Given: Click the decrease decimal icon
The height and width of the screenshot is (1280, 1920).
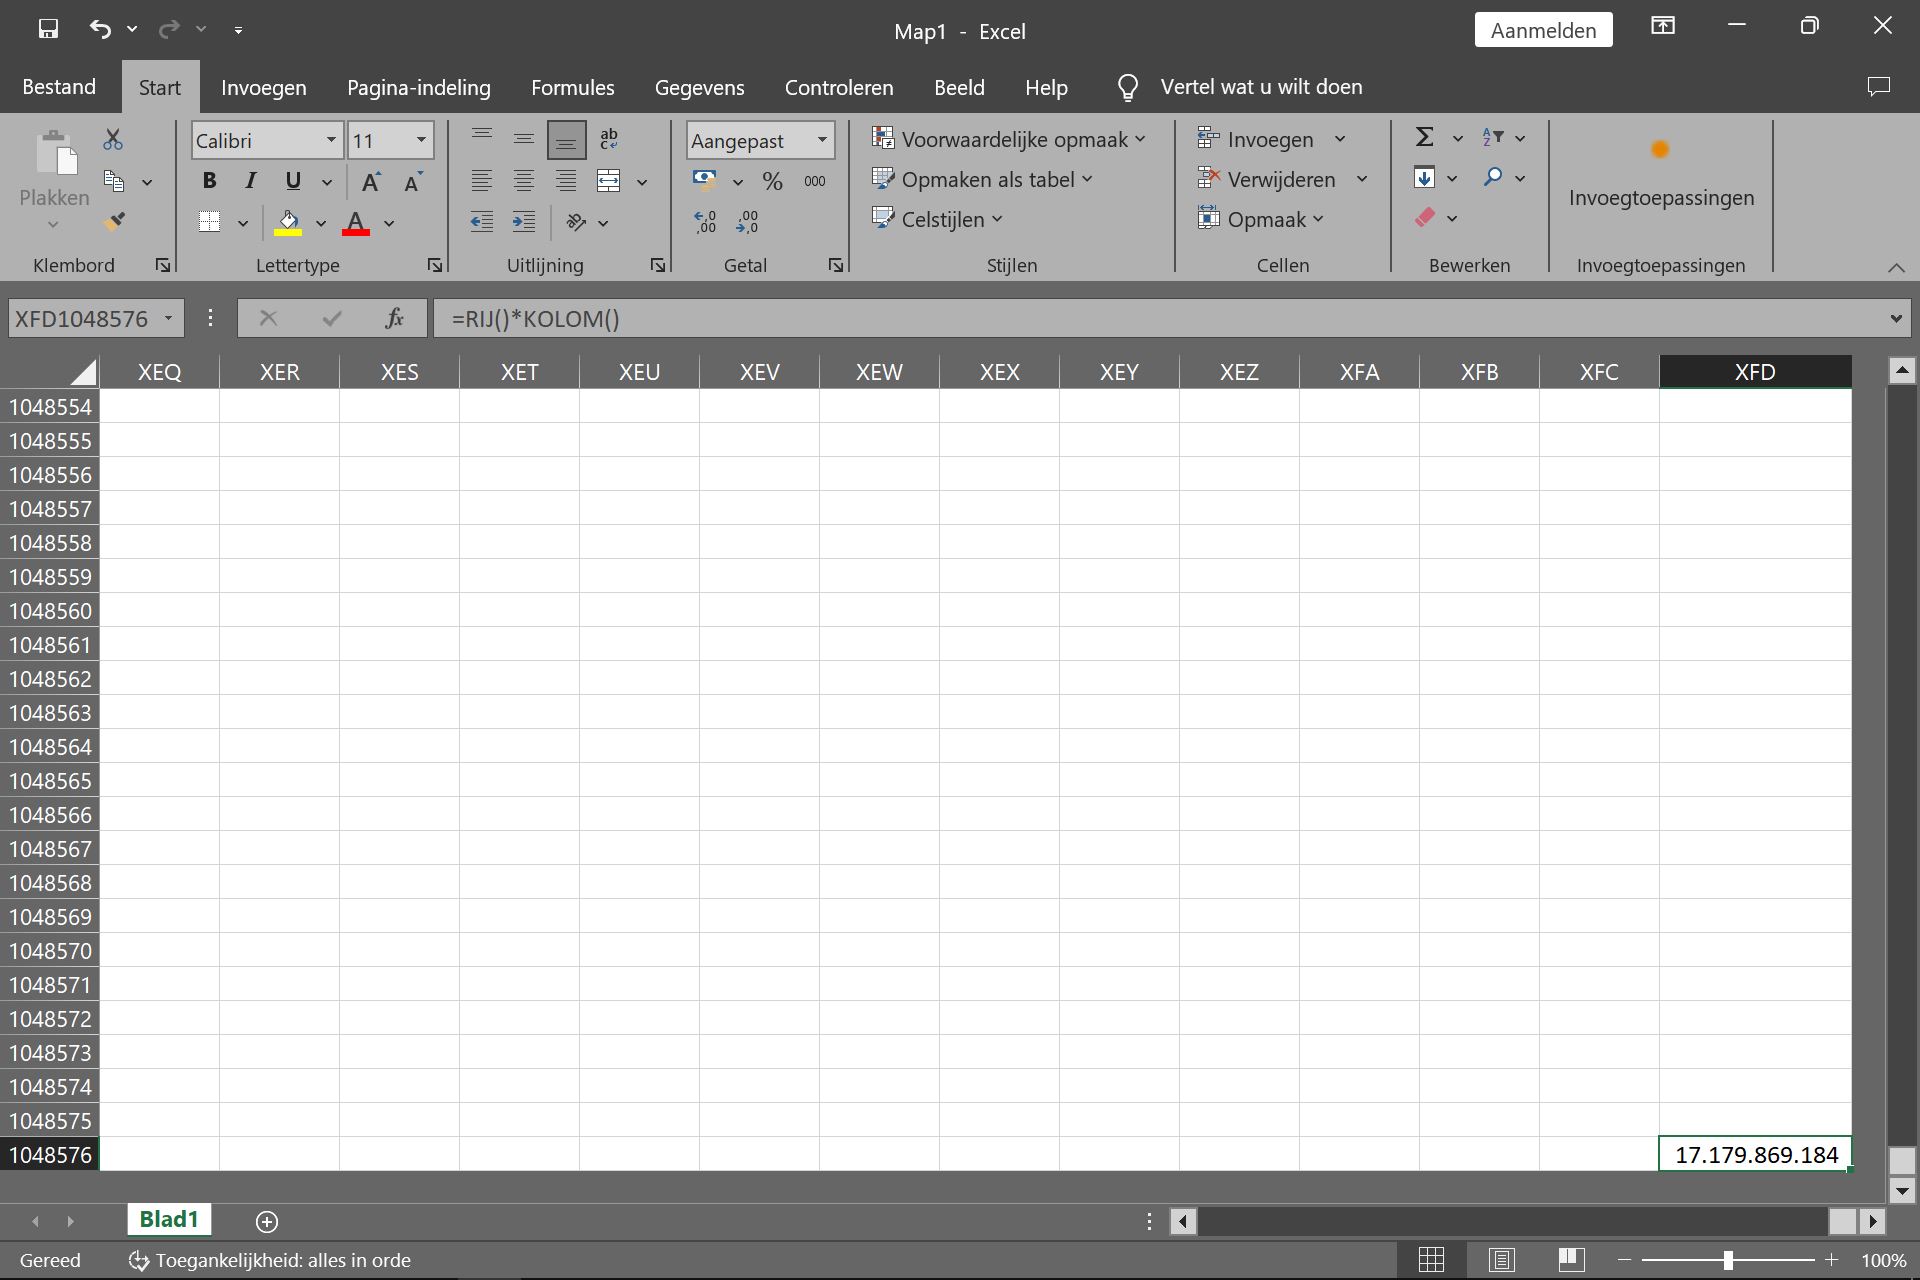Looking at the screenshot, I should (747, 222).
